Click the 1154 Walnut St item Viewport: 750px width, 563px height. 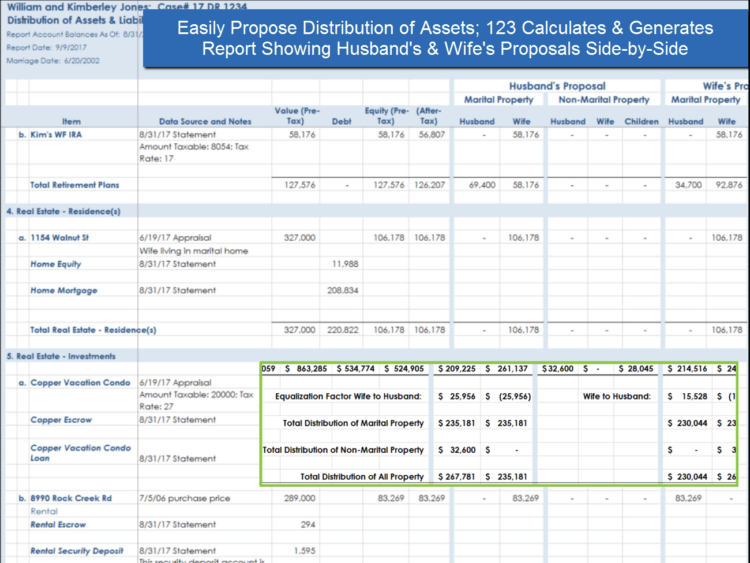click(63, 237)
